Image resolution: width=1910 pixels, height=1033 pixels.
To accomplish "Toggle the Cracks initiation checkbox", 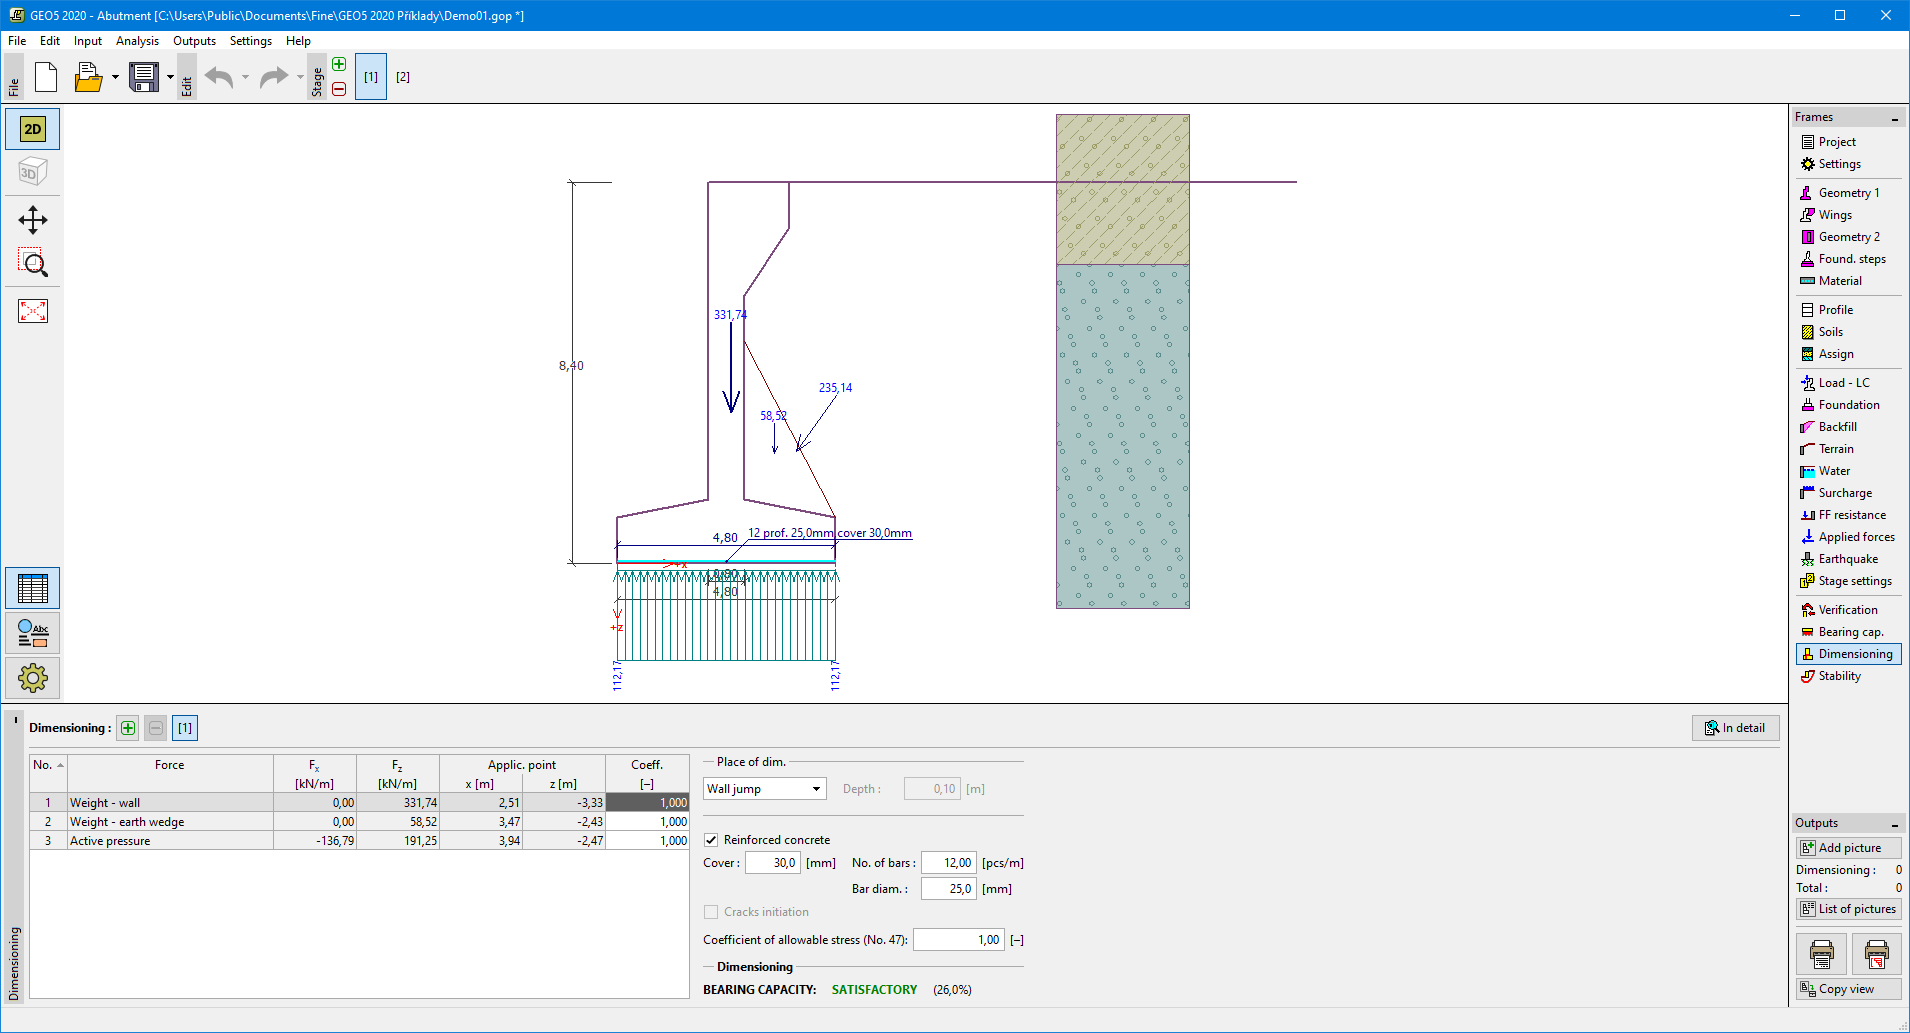I will (x=711, y=912).
